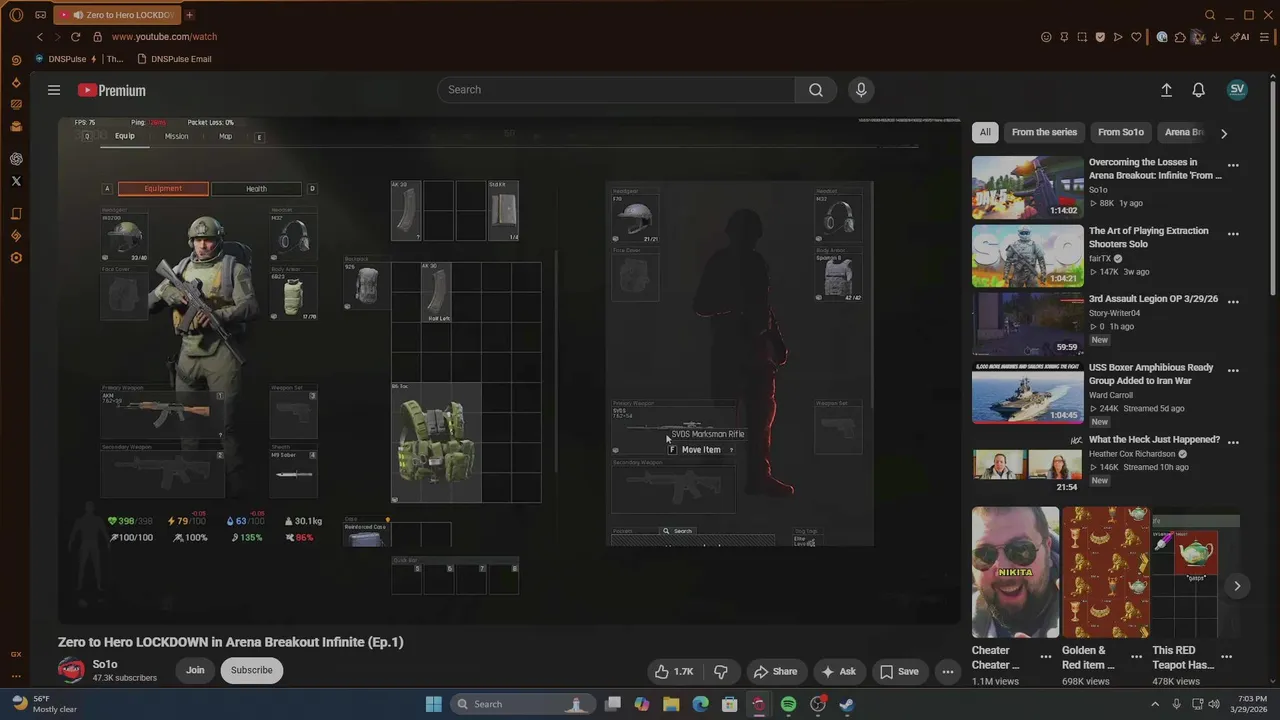This screenshot has width=1280, height=720.
Task: Go back to previous page
Action: (x=40, y=37)
